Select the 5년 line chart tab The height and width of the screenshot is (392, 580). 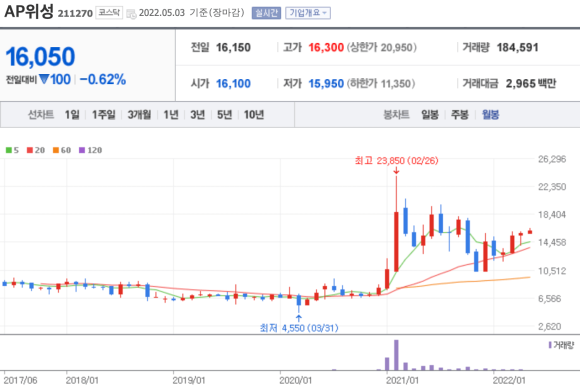click(224, 115)
